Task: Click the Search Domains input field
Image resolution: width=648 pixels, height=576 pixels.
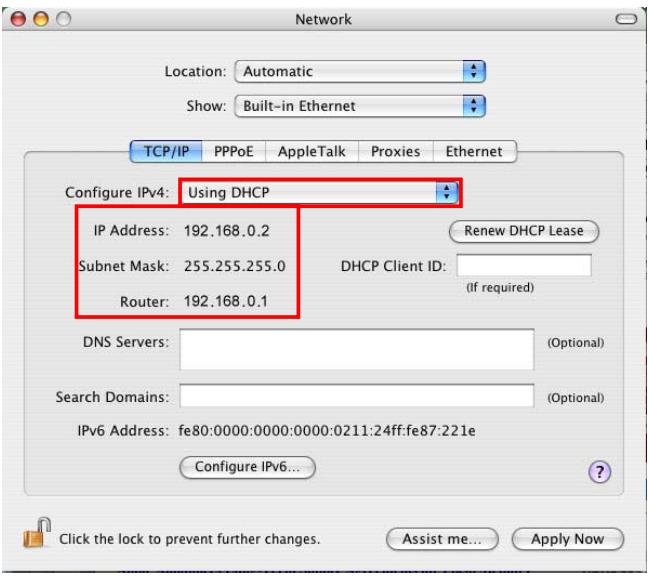Action: (x=357, y=396)
